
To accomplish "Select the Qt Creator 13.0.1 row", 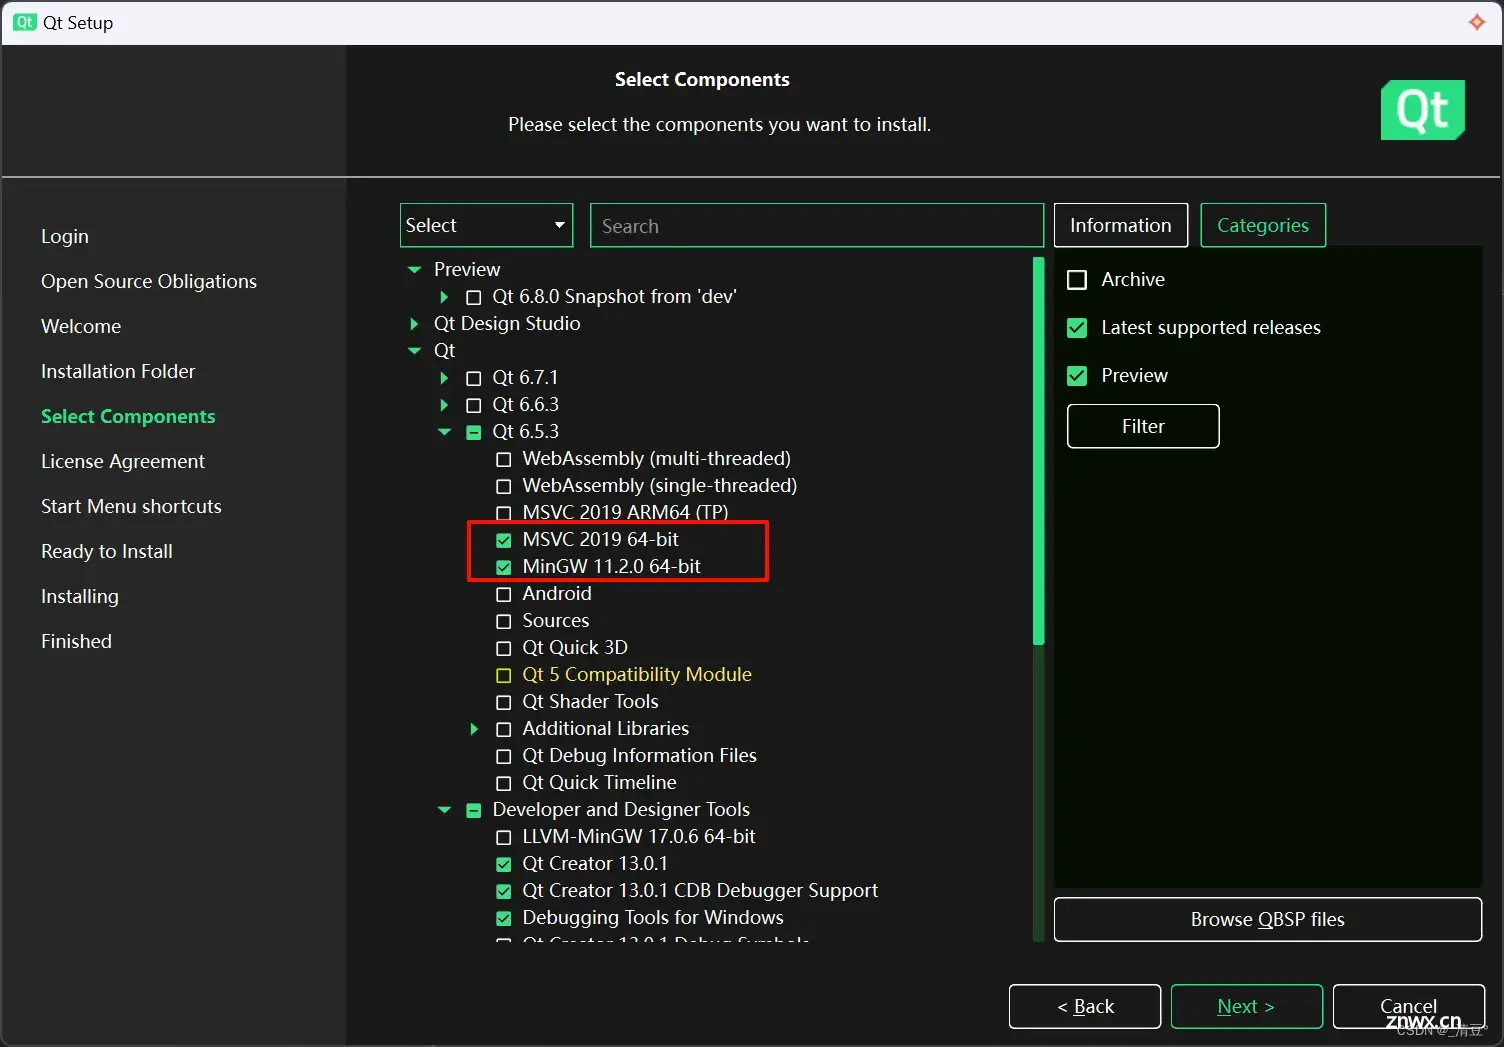I will [595, 864].
